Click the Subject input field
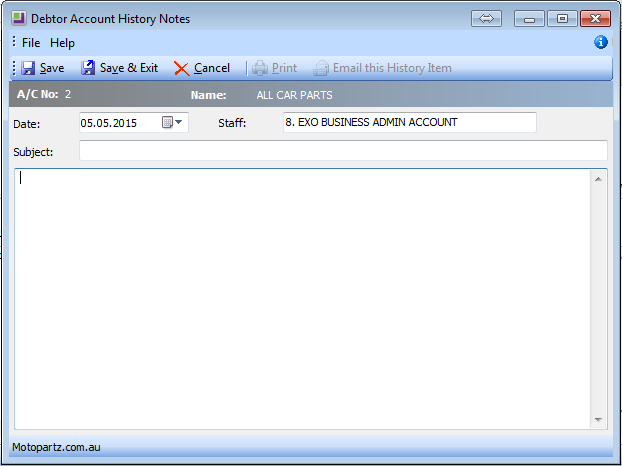The width and height of the screenshot is (622, 466). (343, 150)
